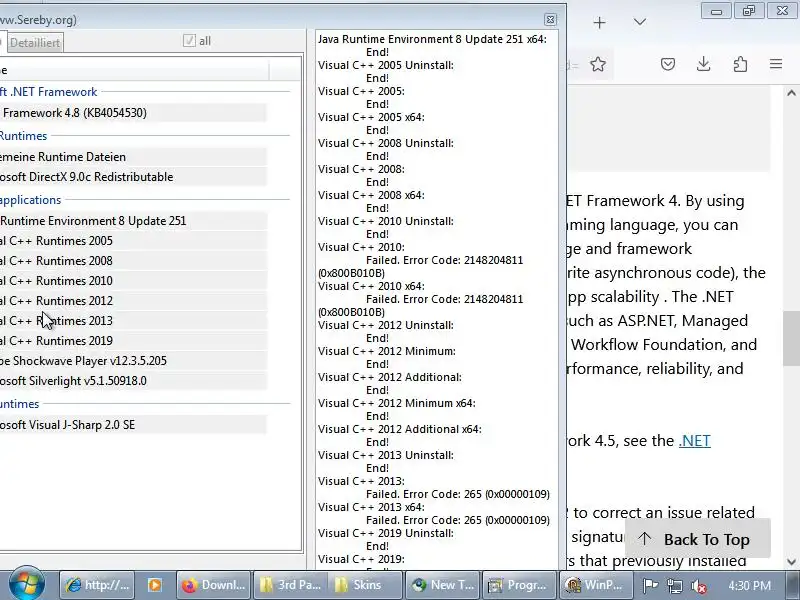Click the browser vertical scrollbar thumb

791,339
